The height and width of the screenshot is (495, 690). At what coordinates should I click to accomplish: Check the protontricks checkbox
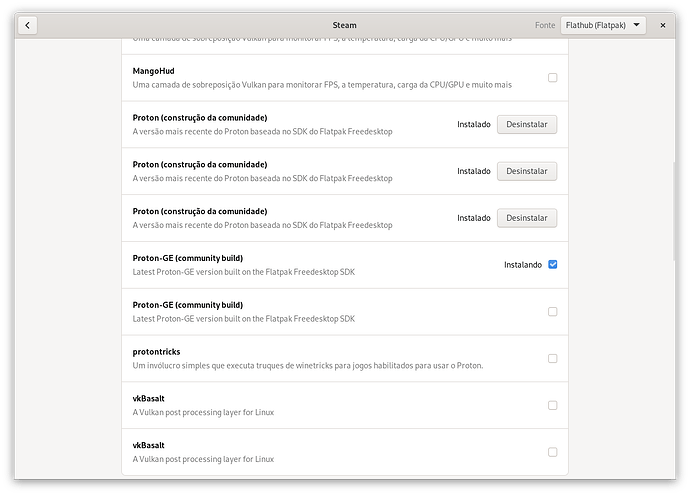pyautogui.click(x=553, y=358)
